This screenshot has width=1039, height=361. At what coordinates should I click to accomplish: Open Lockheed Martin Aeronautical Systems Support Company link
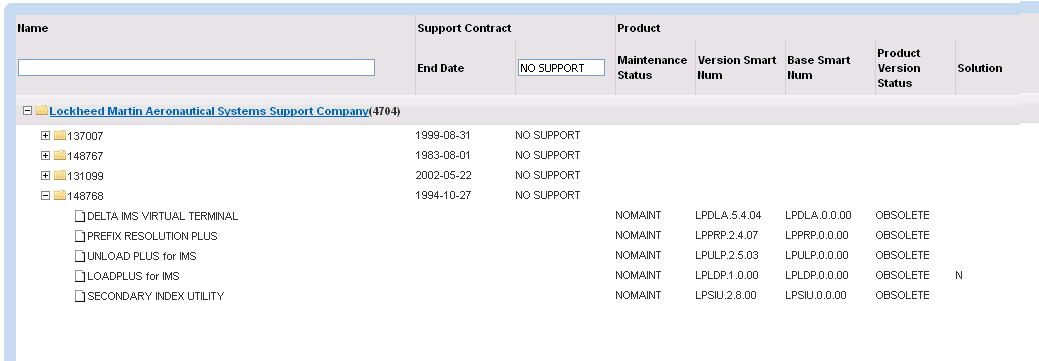coord(208,111)
